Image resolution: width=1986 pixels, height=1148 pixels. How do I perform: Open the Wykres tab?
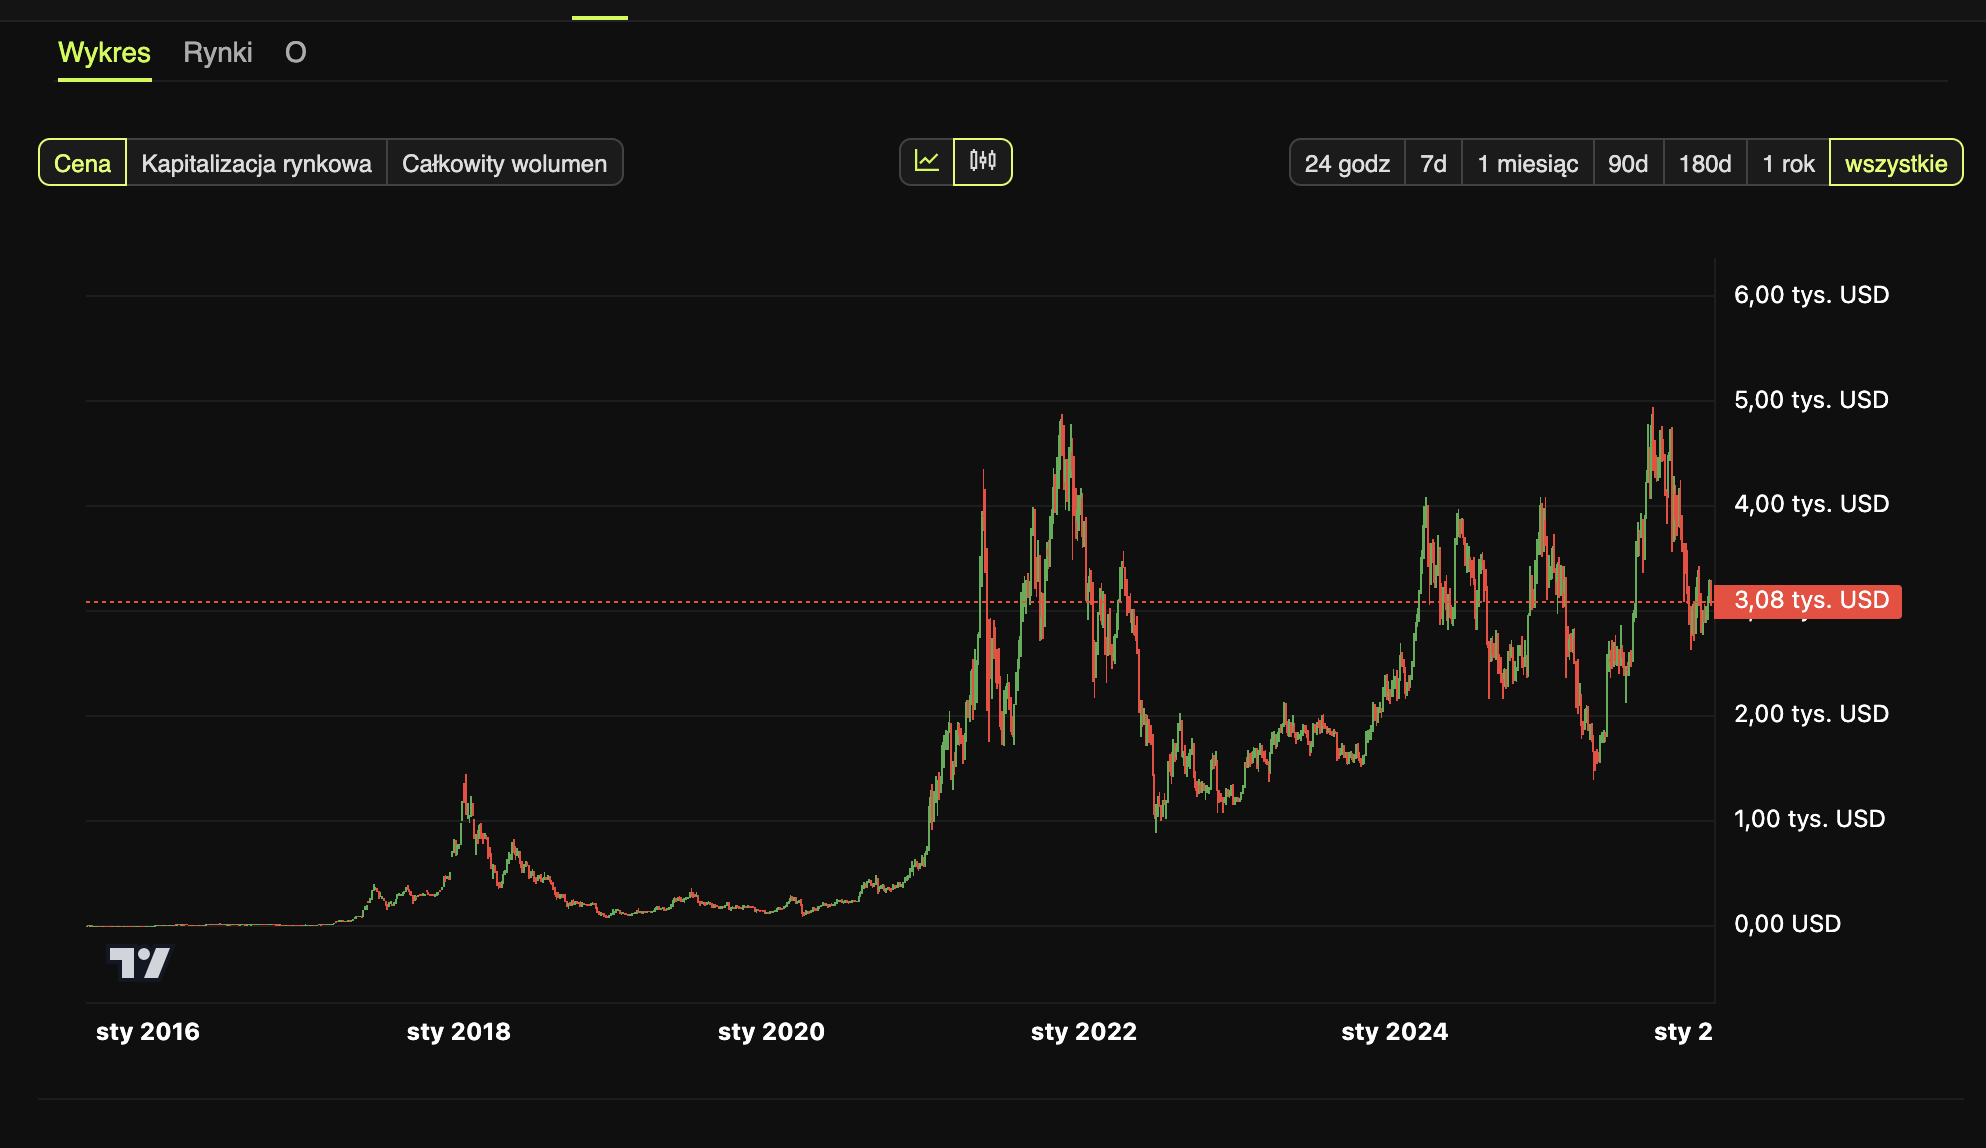104,53
